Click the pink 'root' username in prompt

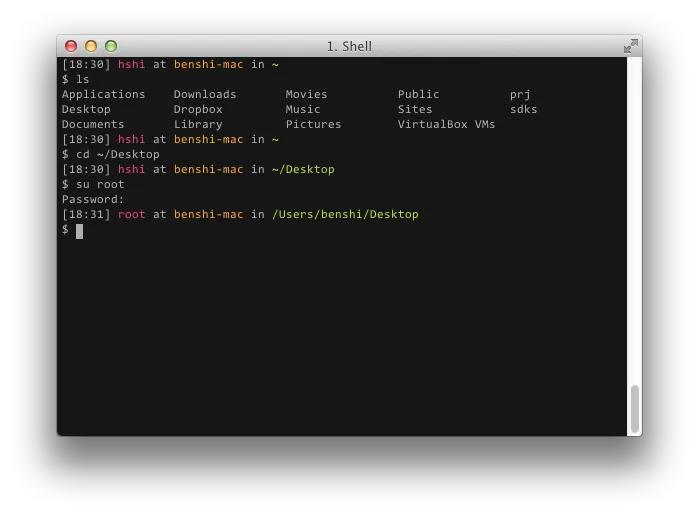[x=131, y=214]
